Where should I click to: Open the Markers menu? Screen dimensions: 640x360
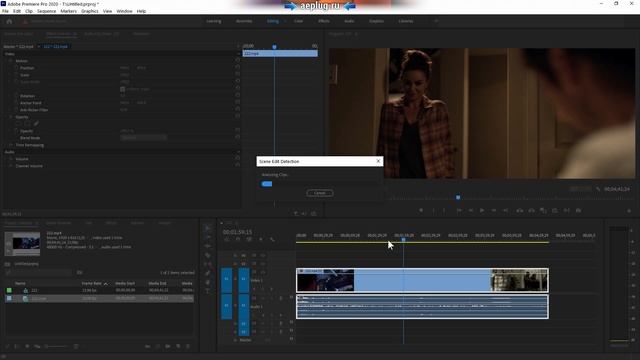(69, 11)
